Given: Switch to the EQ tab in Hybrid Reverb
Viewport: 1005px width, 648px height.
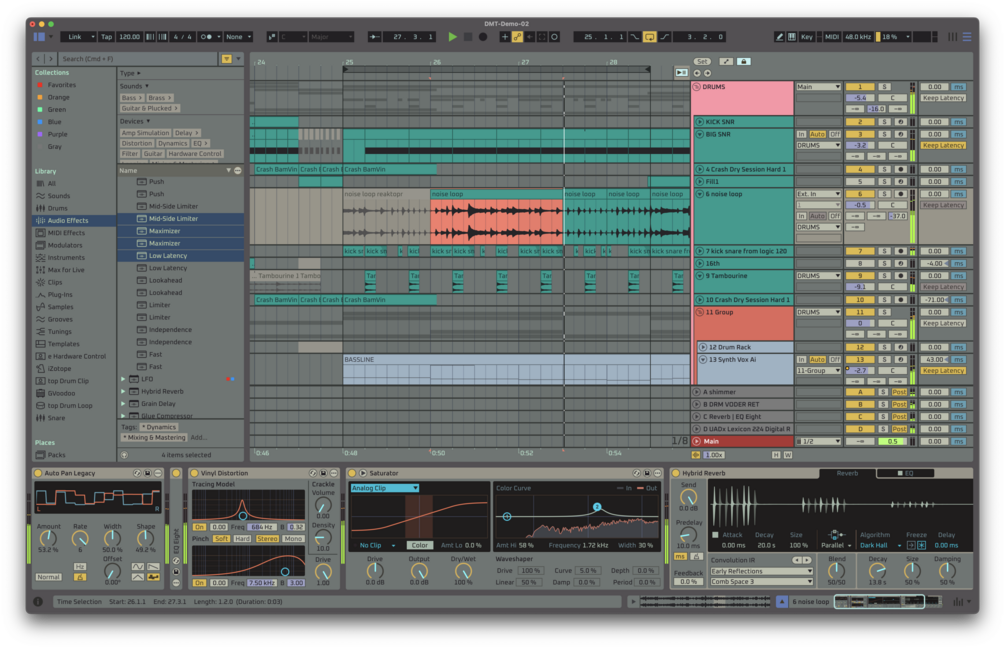Looking at the screenshot, I should point(905,473).
